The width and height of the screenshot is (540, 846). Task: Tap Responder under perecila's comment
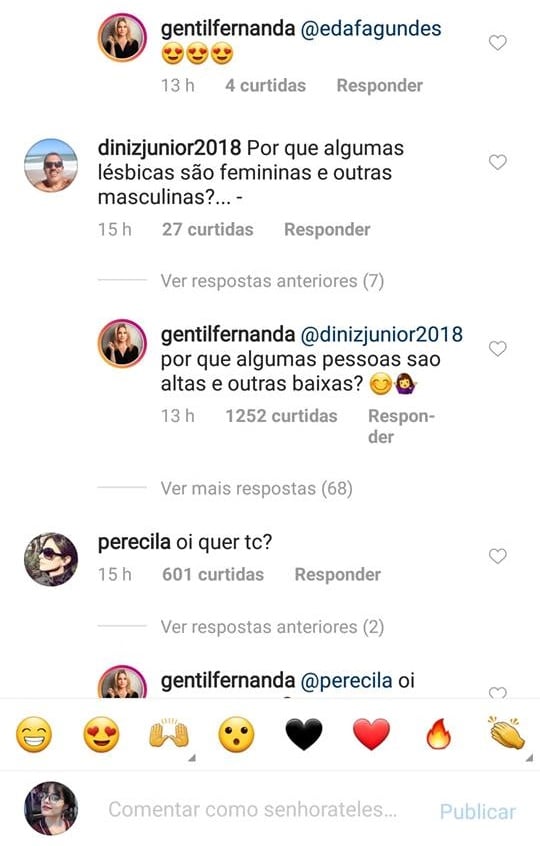point(338,575)
